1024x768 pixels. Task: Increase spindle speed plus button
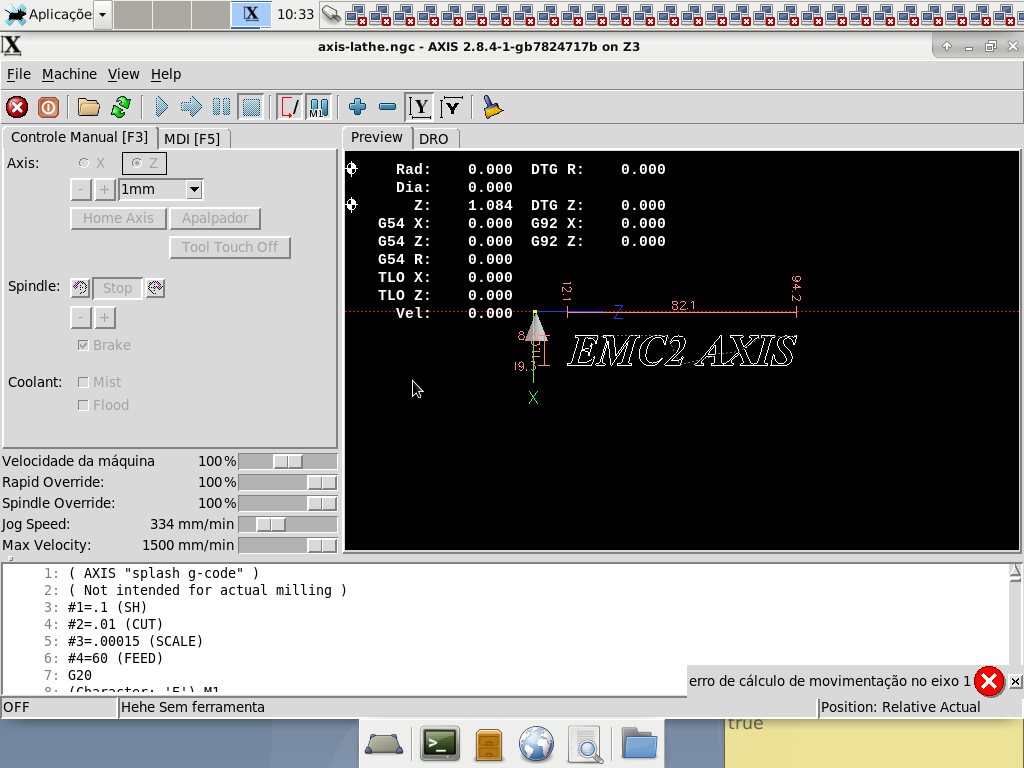[104, 317]
